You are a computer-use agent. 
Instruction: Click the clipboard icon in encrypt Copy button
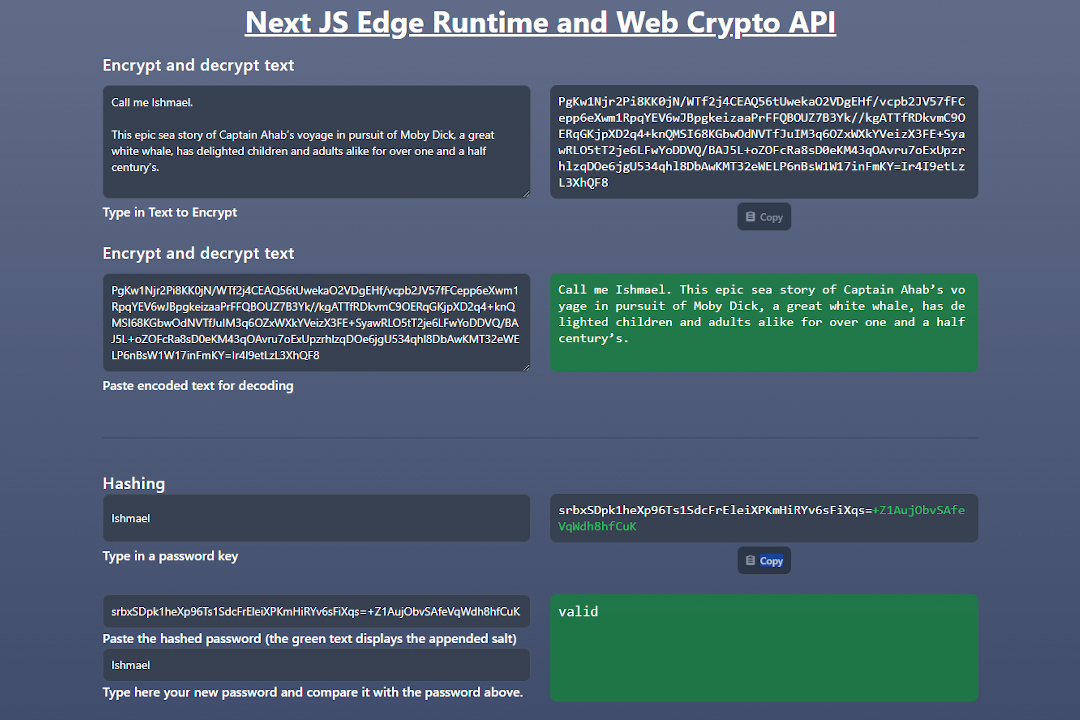[750, 217]
